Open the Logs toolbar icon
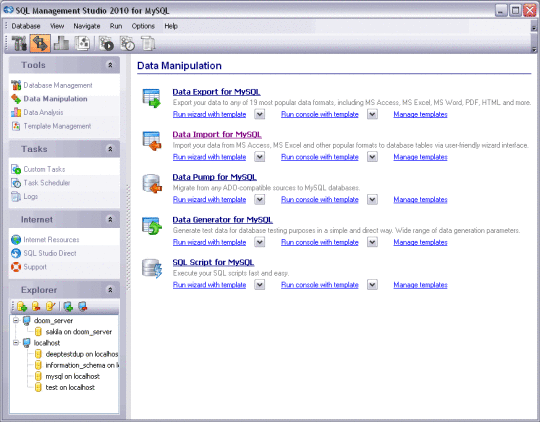Screen dimensions: 540x422 (148, 43)
